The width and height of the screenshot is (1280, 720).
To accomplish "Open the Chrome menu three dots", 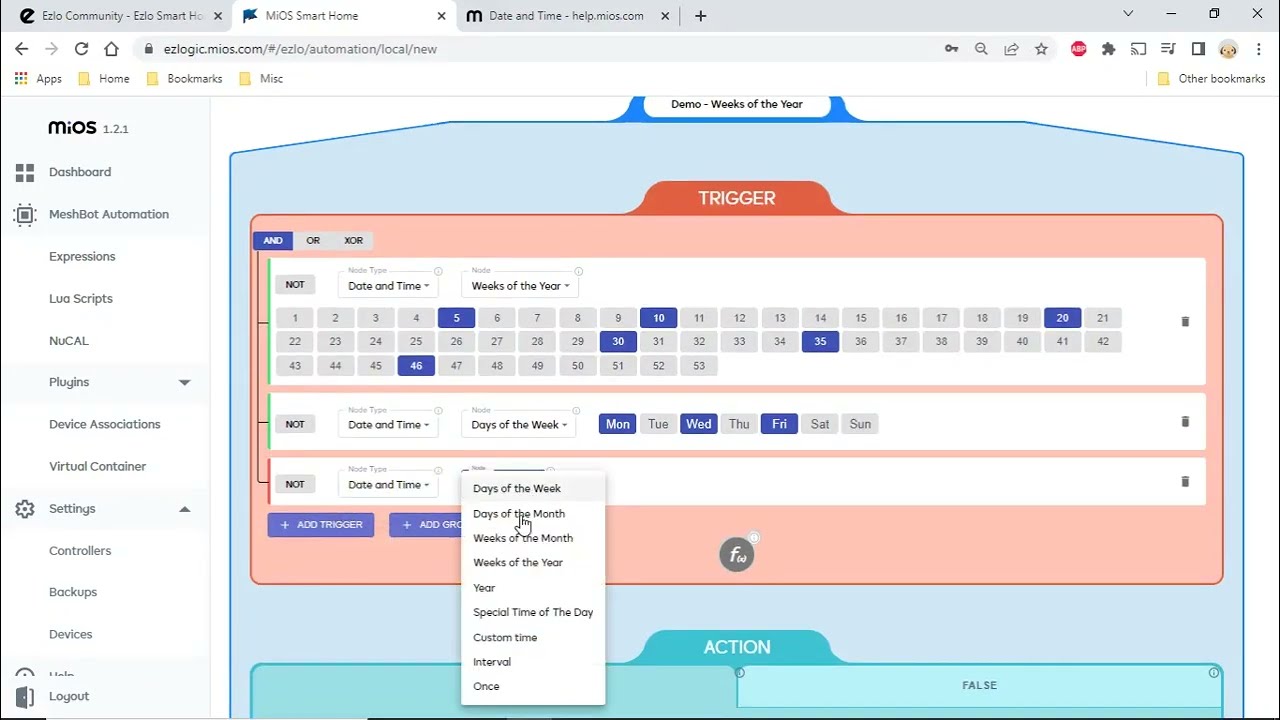I will click(1258, 48).
